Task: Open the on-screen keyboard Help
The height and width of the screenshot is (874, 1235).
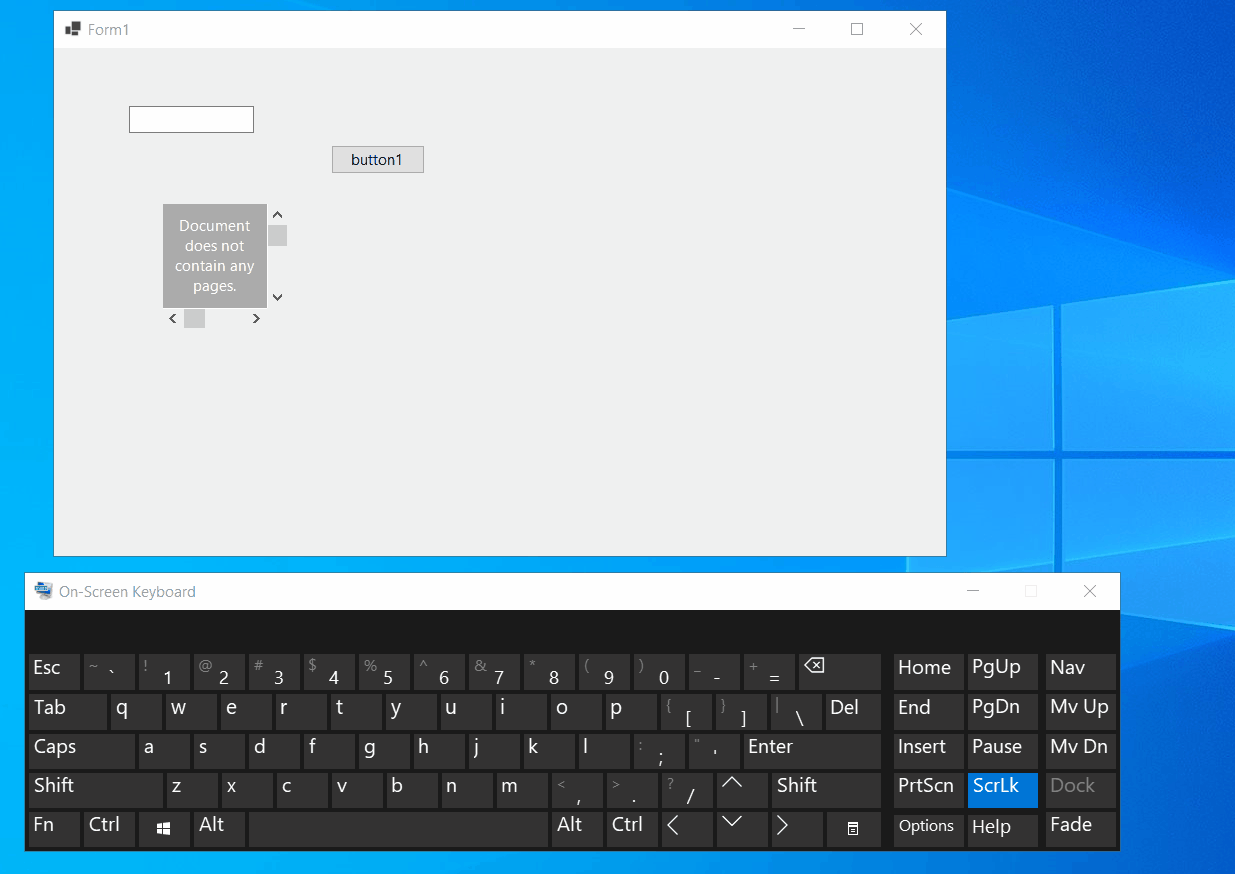Action: [1003, 829]
